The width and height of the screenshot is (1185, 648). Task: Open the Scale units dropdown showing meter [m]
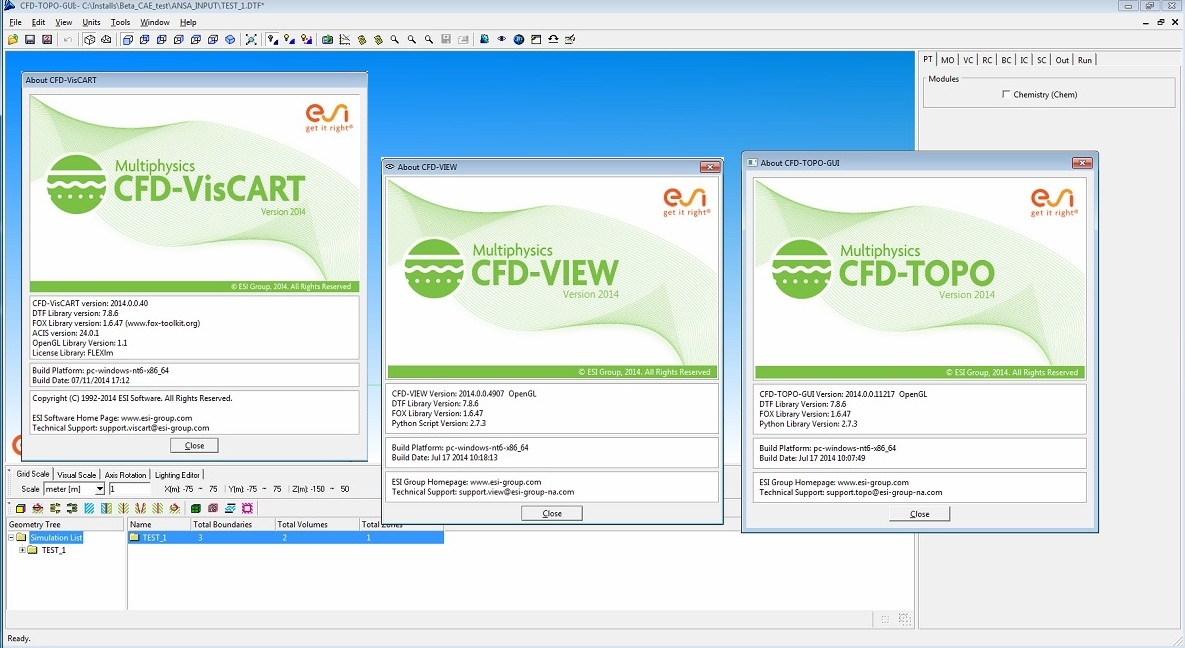click(x=99, y=489)
